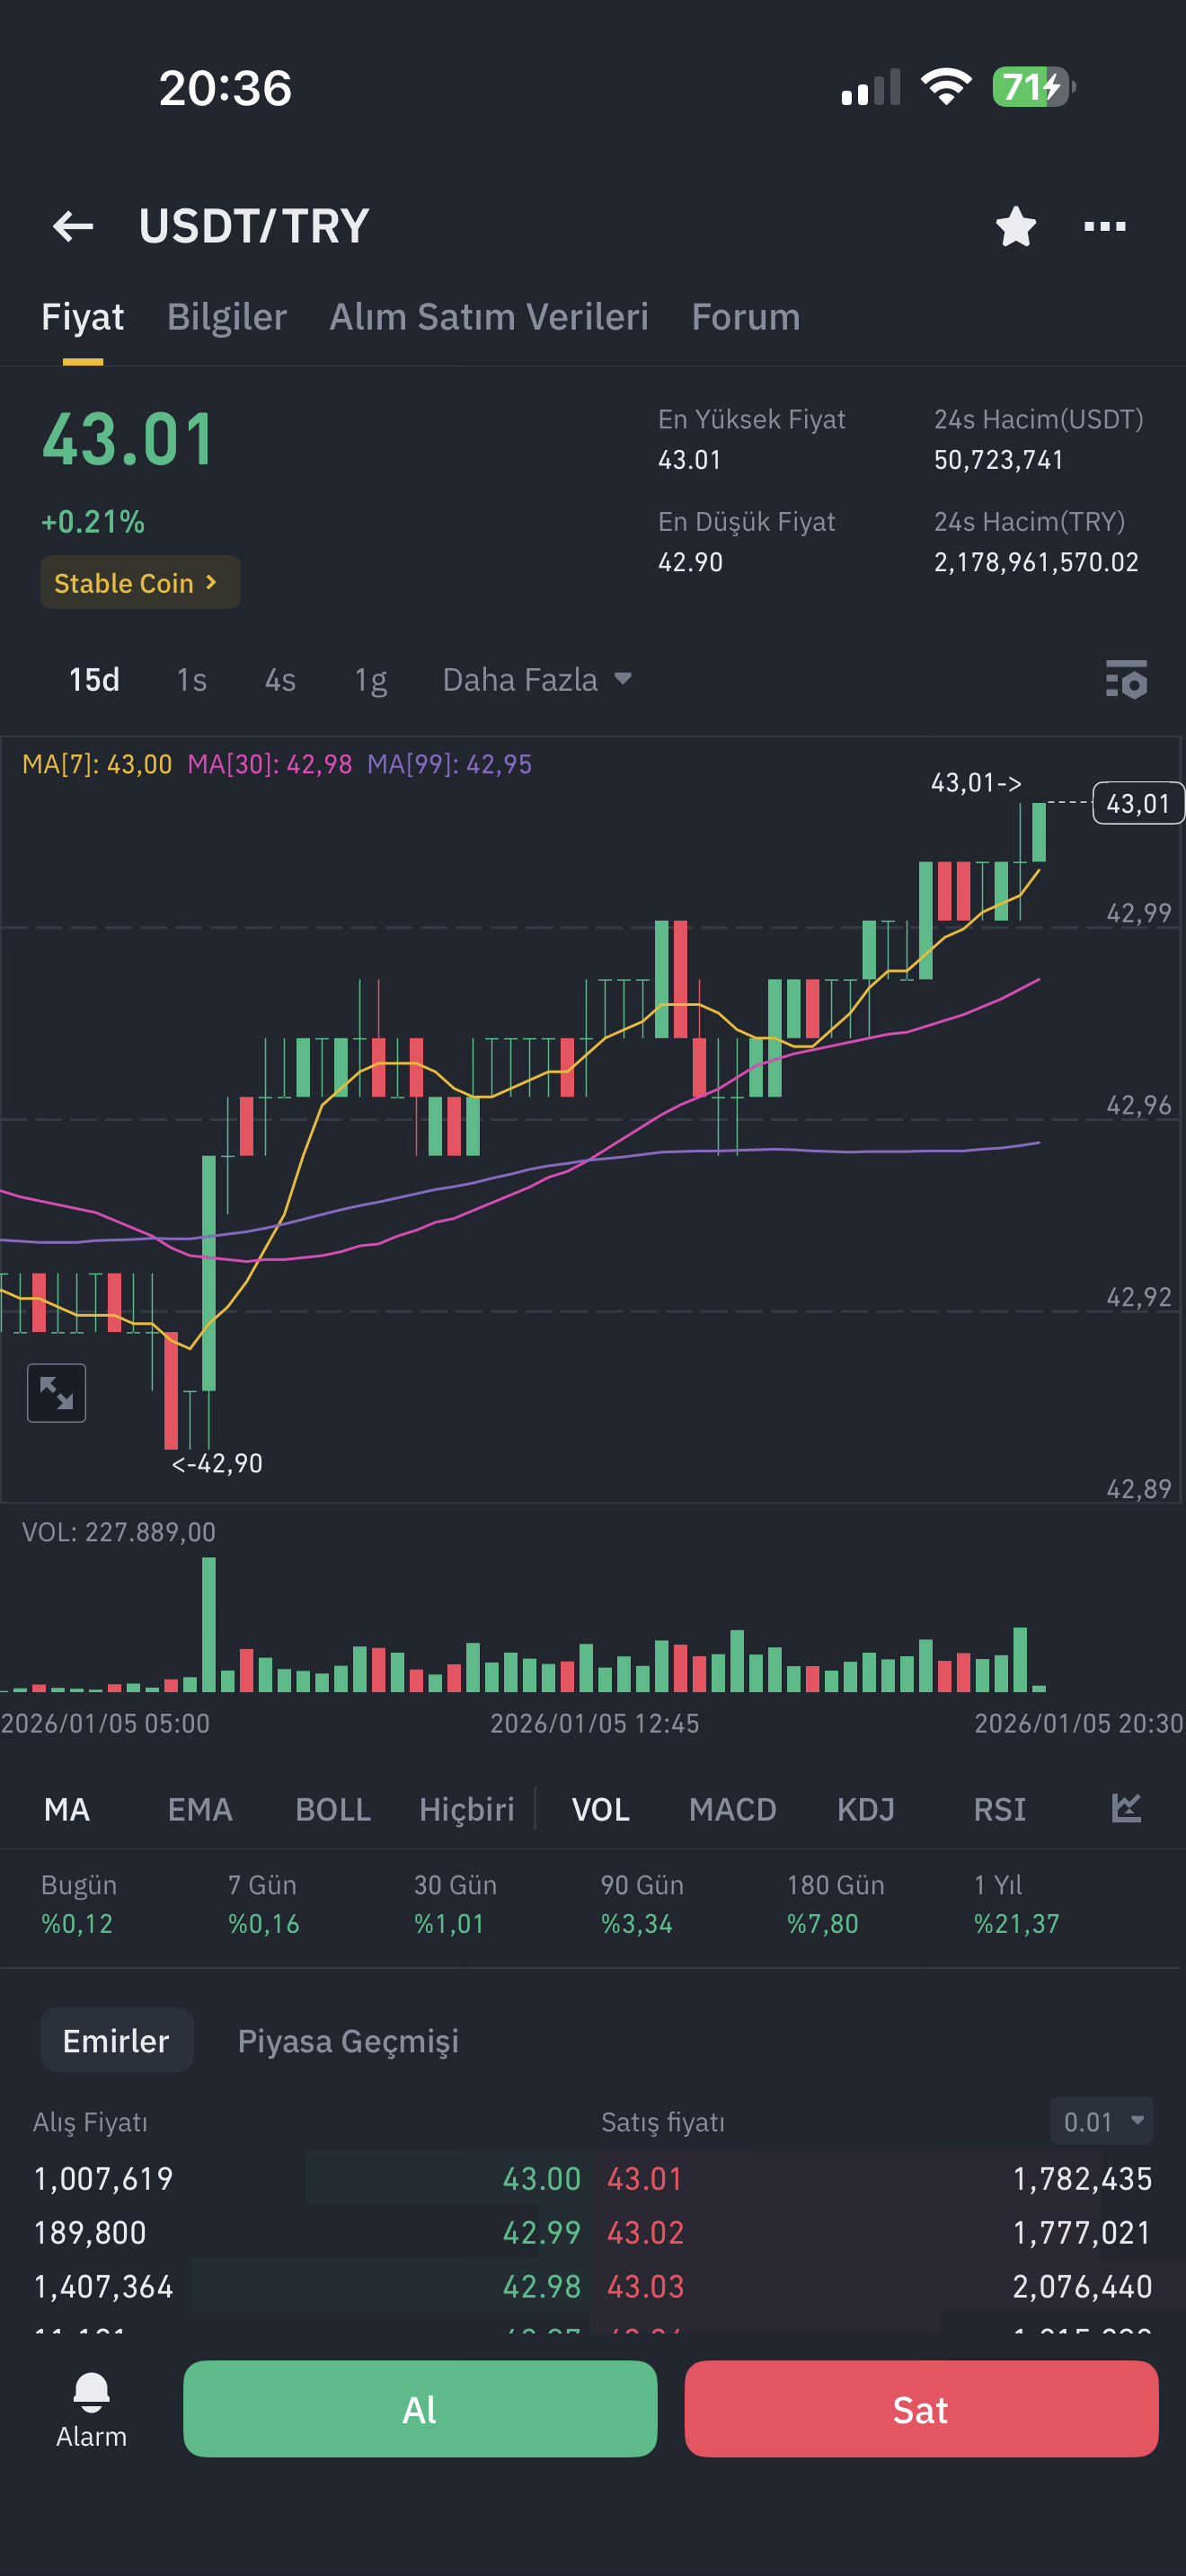The image size is (1186, 2576).
Task: Open the indicator chart icon next to RSI
Action: pos(1126,1808)
